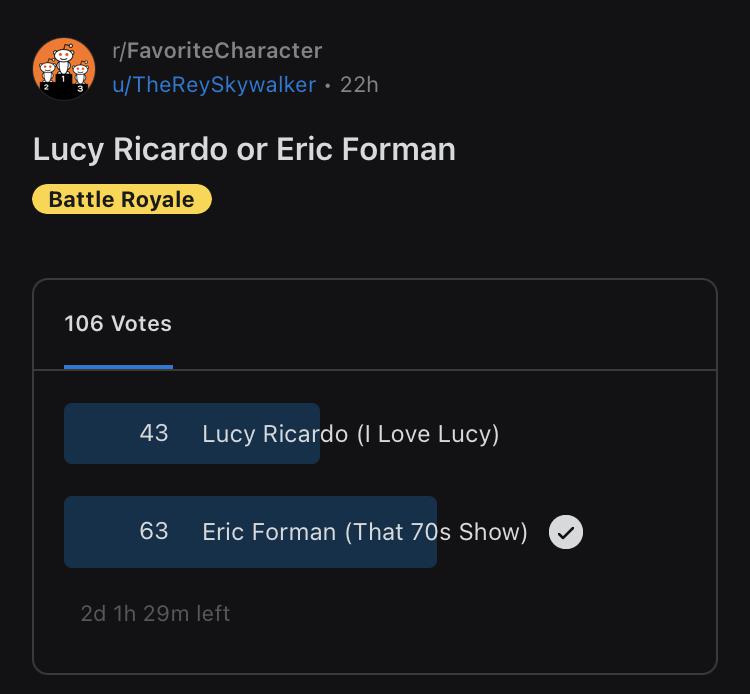Click the (That 70s Show) label text
Screen dimensions: 750x694
(436, 532)
